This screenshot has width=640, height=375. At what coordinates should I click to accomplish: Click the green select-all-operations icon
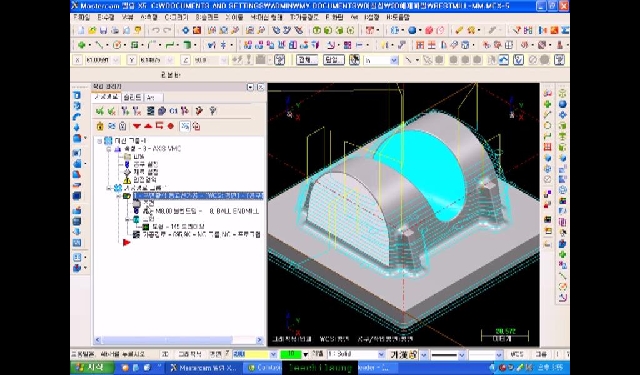point(100,111)
